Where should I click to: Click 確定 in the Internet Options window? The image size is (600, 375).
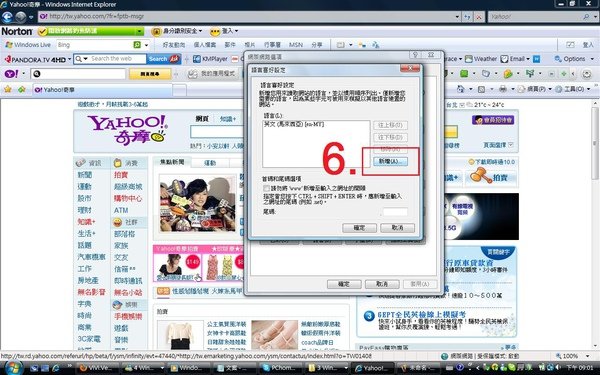click(344, 284)
